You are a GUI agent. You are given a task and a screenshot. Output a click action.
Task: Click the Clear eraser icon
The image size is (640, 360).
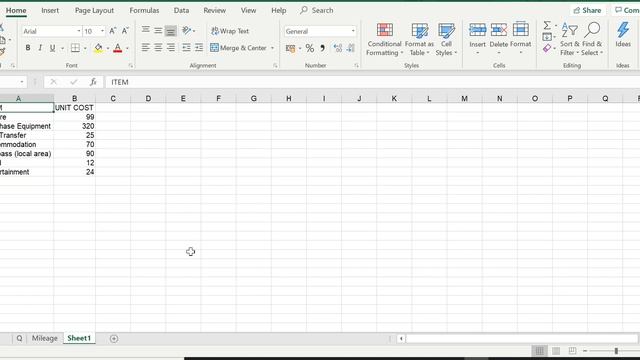point(547,48)
